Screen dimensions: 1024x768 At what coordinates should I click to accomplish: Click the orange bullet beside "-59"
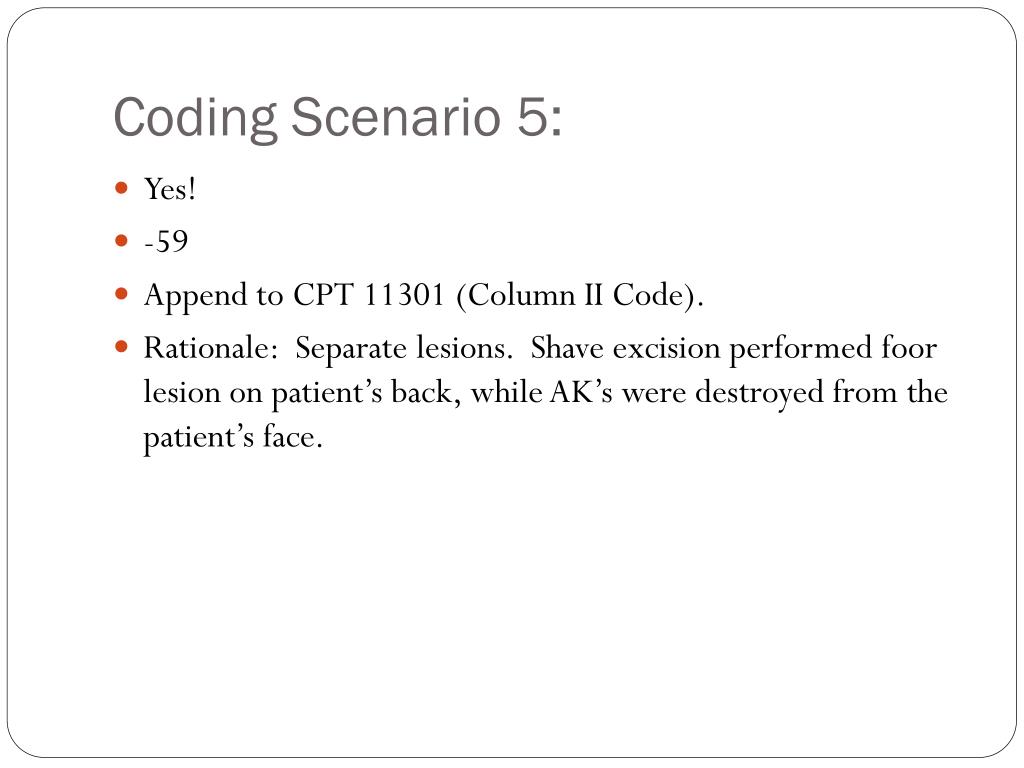tap(121, 240)
